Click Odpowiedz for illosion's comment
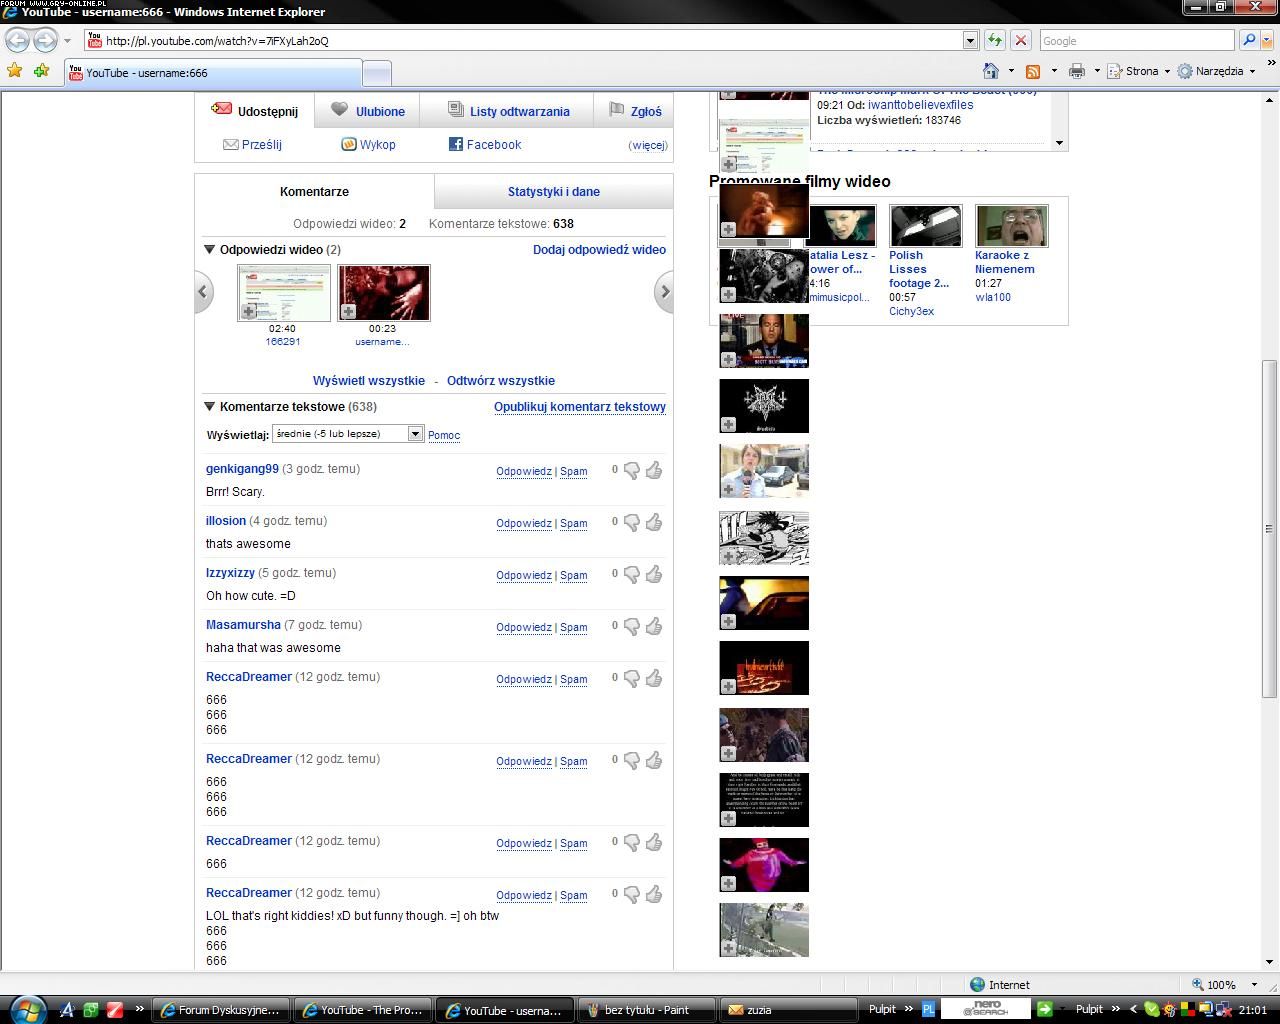 point(524,523)
